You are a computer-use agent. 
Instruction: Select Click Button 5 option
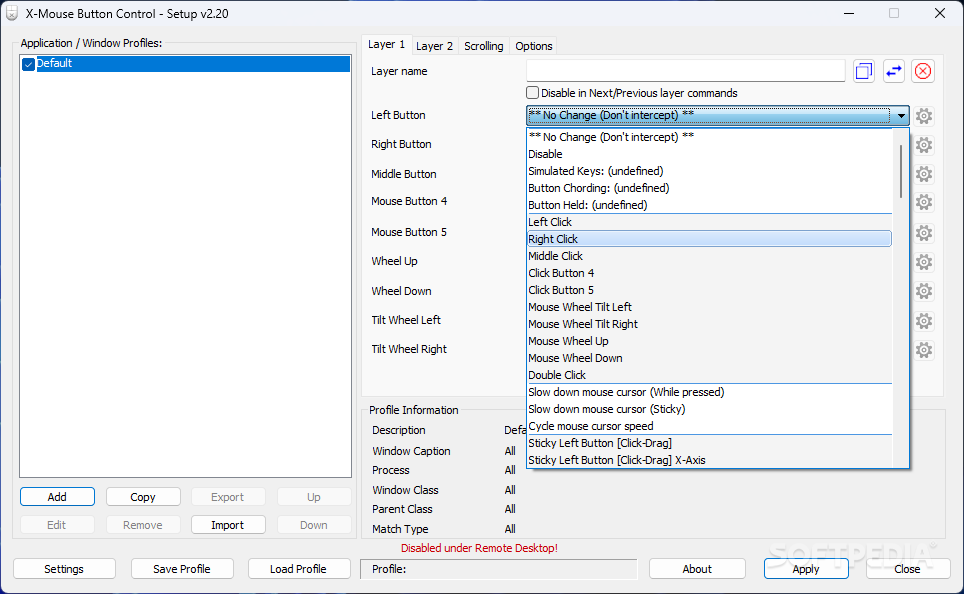pyautogui.click(x=709, y=290)
